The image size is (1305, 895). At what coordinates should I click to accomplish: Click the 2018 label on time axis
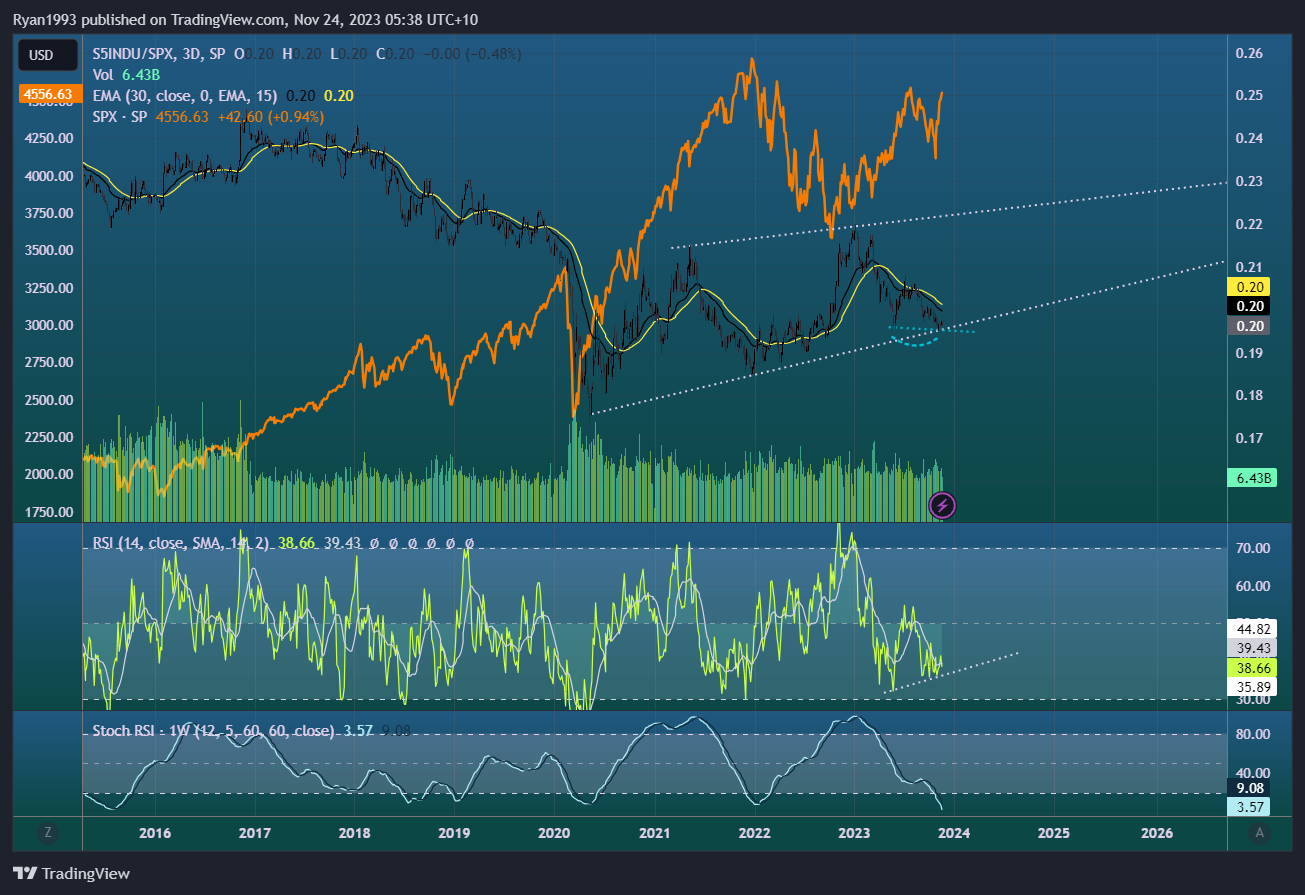[x=355, y=833]
